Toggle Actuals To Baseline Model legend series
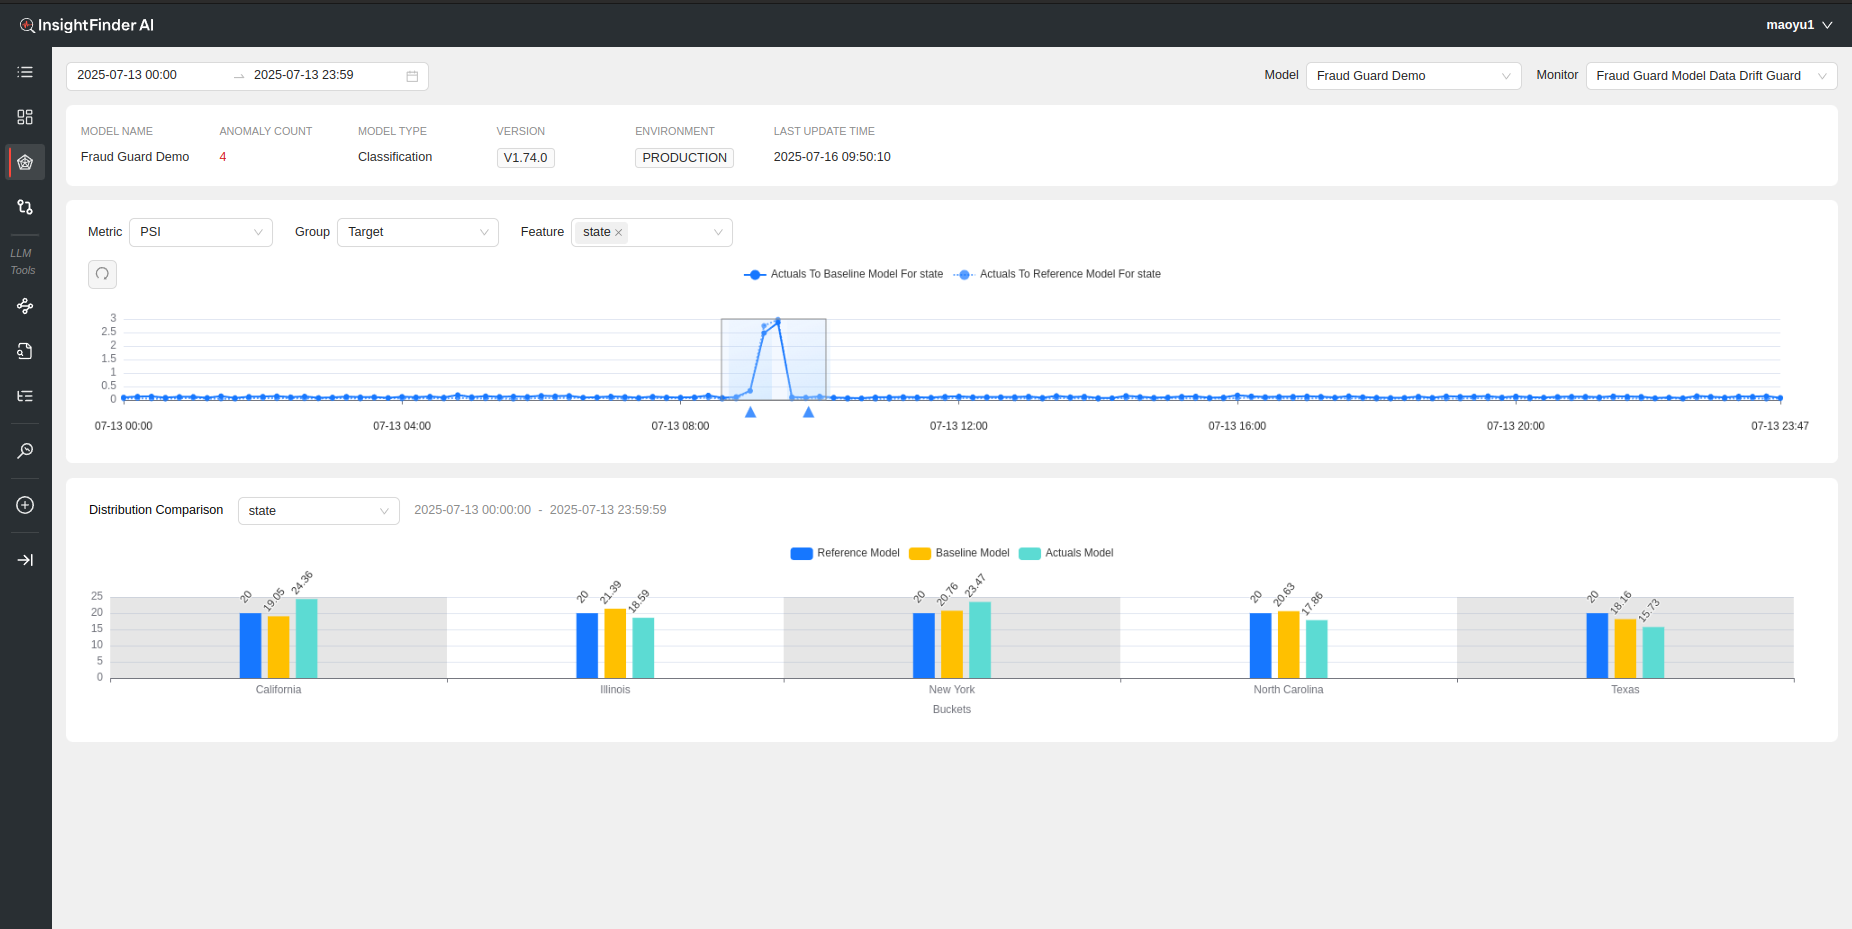The height and width of the screenshot is (929, 1852). coord(845,274)
